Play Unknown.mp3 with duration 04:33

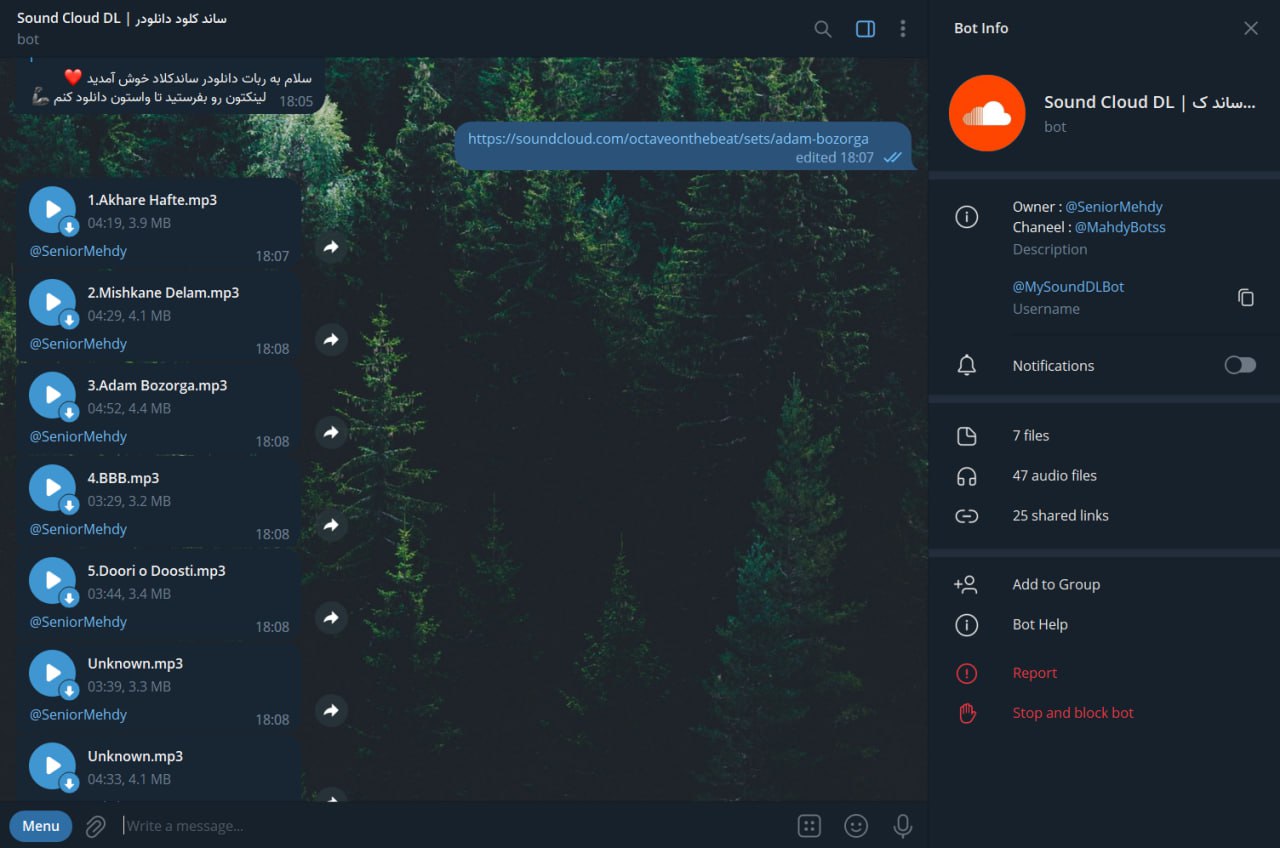click(x=52, y=767)
